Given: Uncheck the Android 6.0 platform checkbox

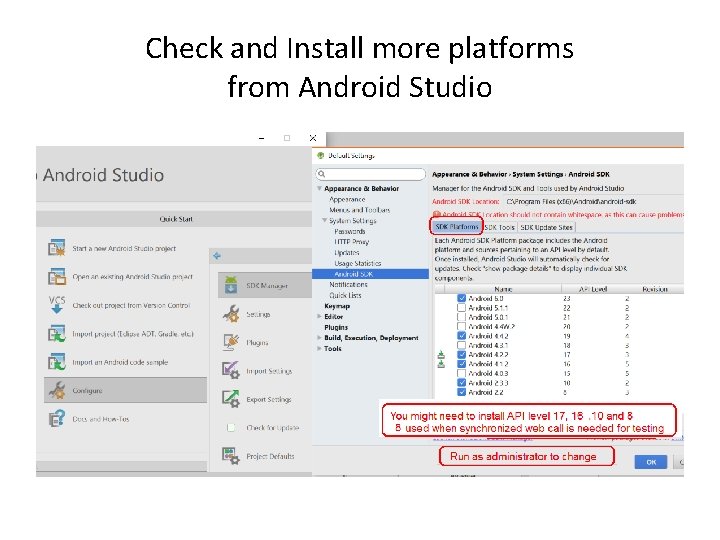Looking at the screenshot, I should (461, 298).
